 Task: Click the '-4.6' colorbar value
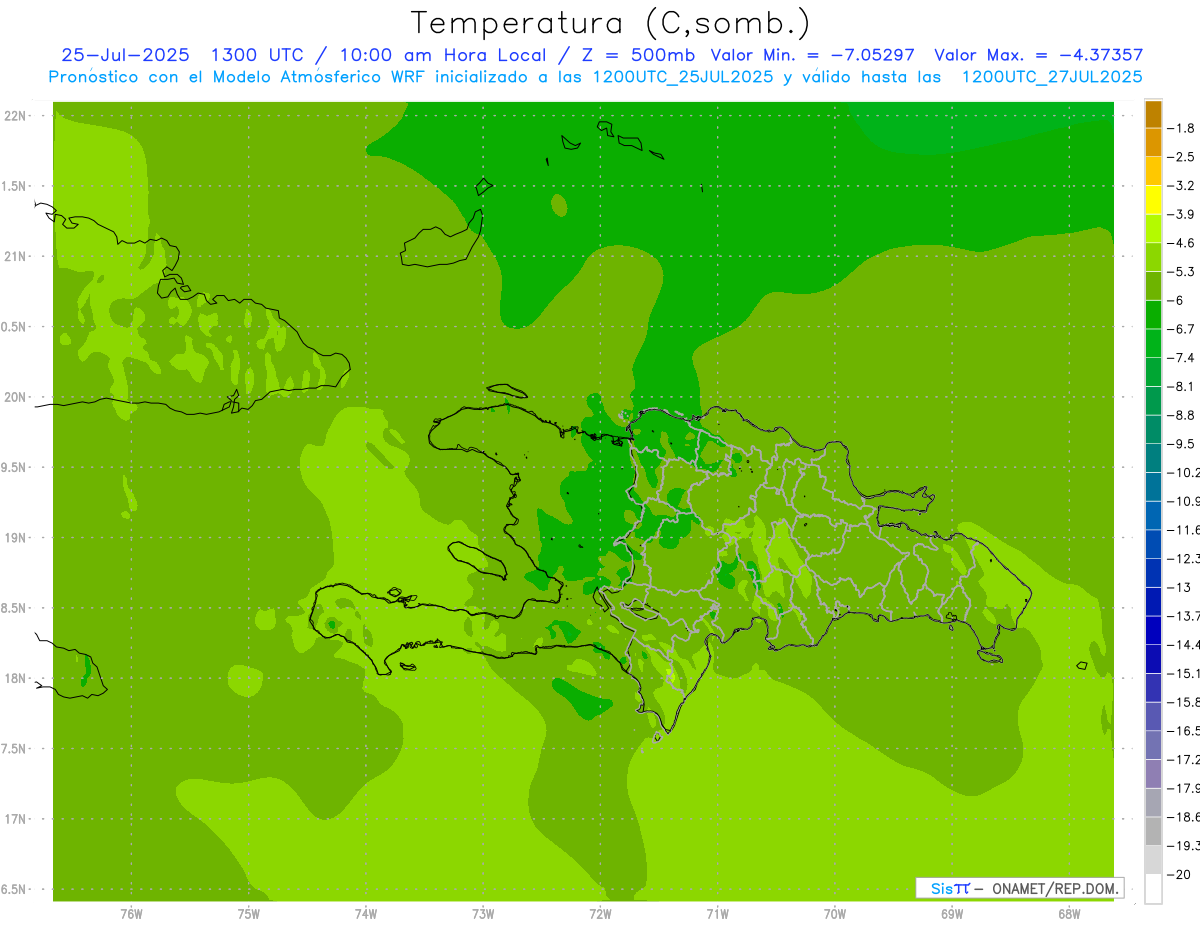1182,243
